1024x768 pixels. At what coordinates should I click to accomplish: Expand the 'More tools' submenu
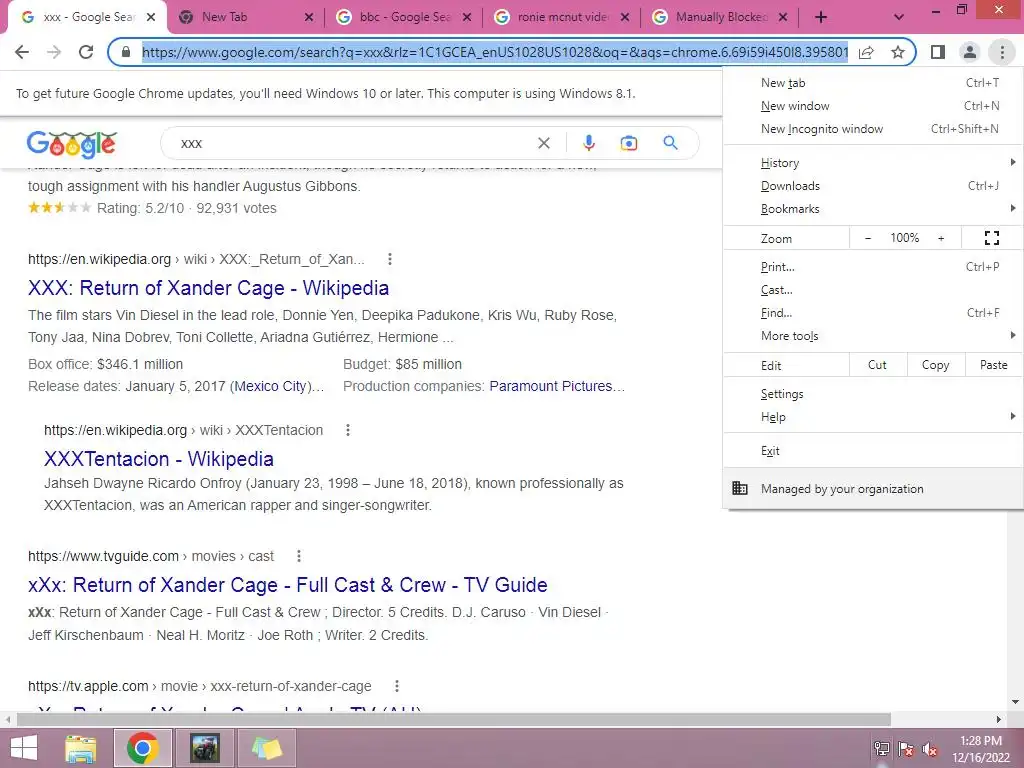click(x=873, y=336)
